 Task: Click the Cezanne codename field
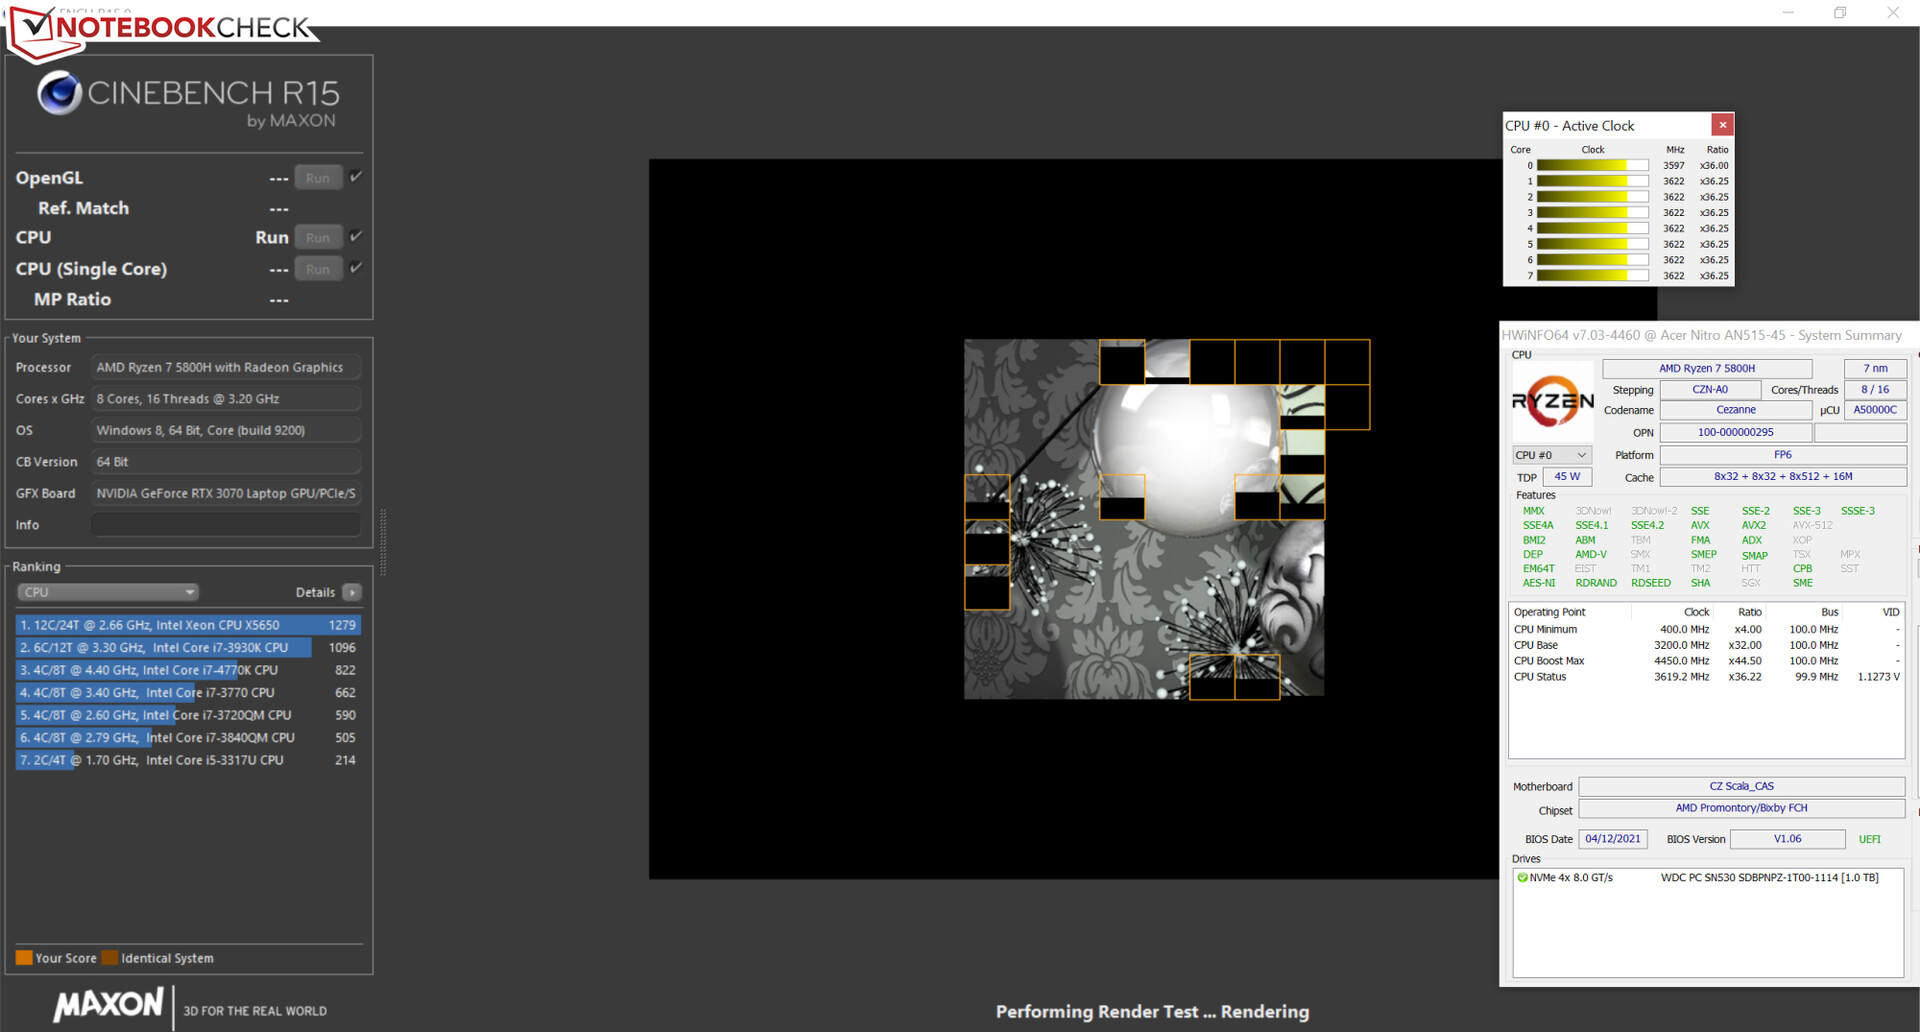[1736, 410]
